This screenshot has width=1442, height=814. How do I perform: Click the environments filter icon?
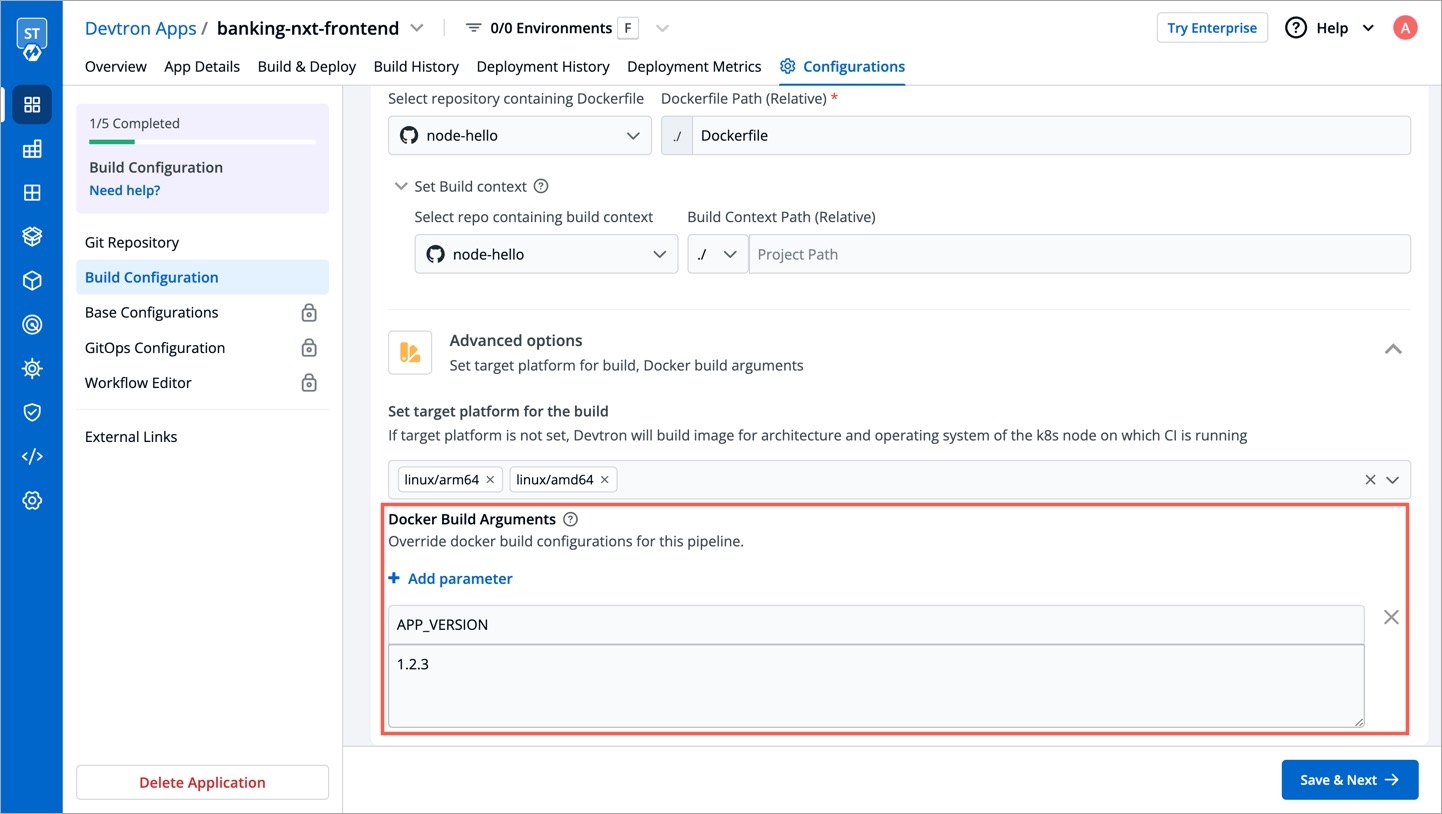pyautogui.click(x=474, y=28)
